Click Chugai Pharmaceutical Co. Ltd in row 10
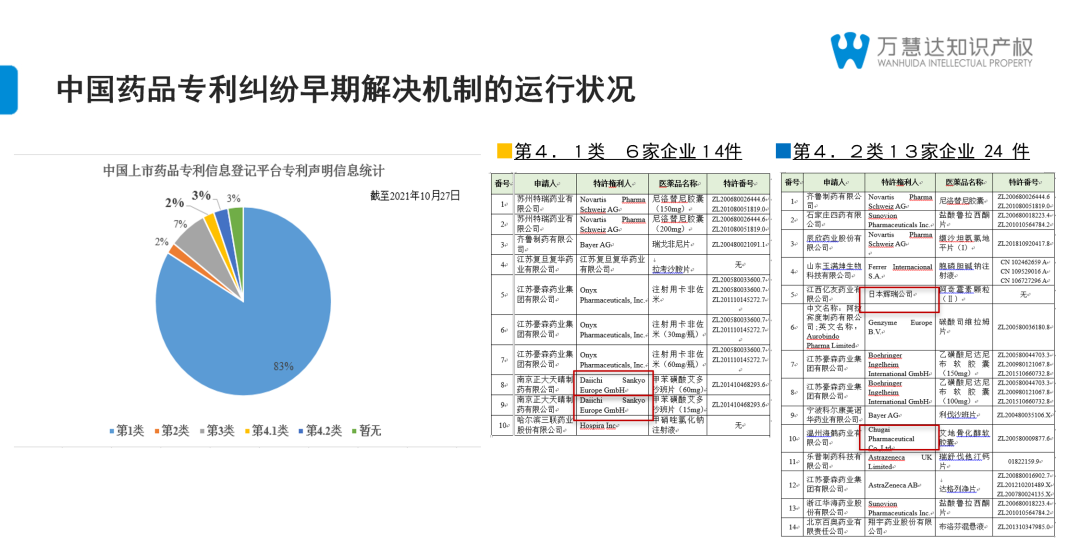 click(892, 439)
